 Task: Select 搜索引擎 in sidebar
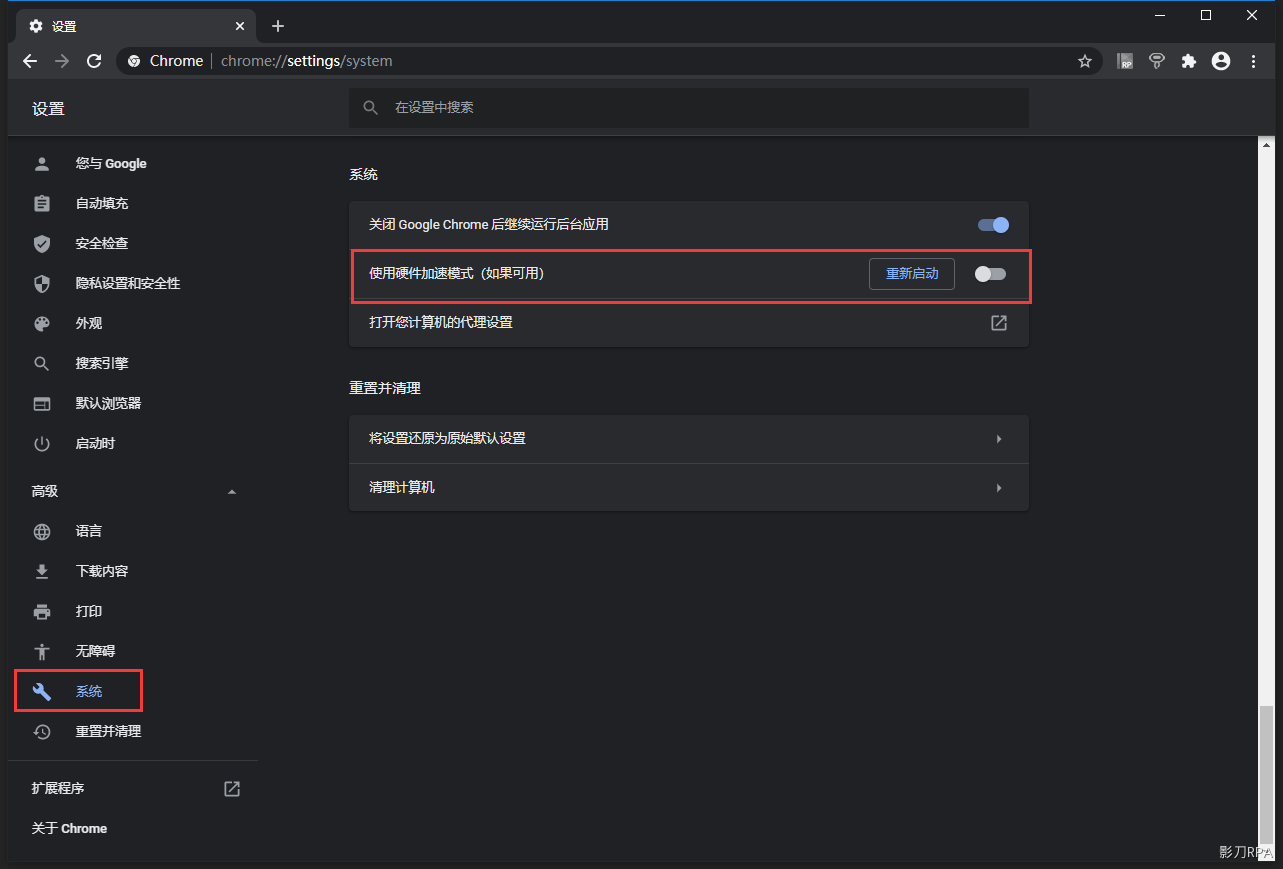(101, 364)
